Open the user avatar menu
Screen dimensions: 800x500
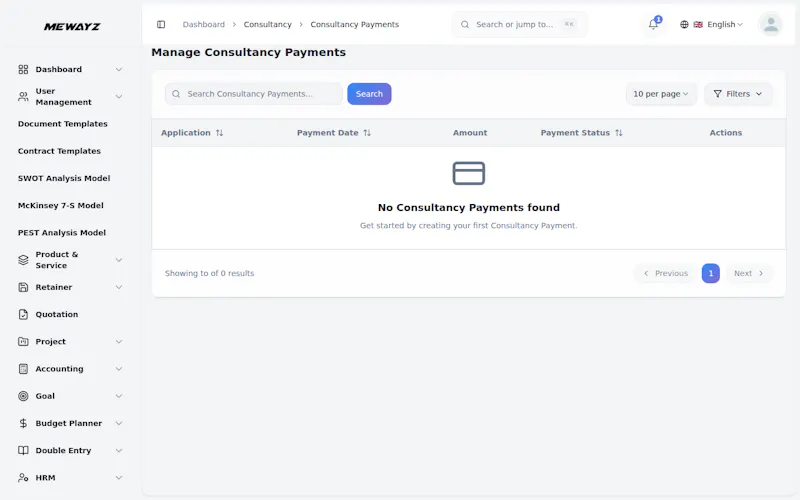click(x=770, y=24)
